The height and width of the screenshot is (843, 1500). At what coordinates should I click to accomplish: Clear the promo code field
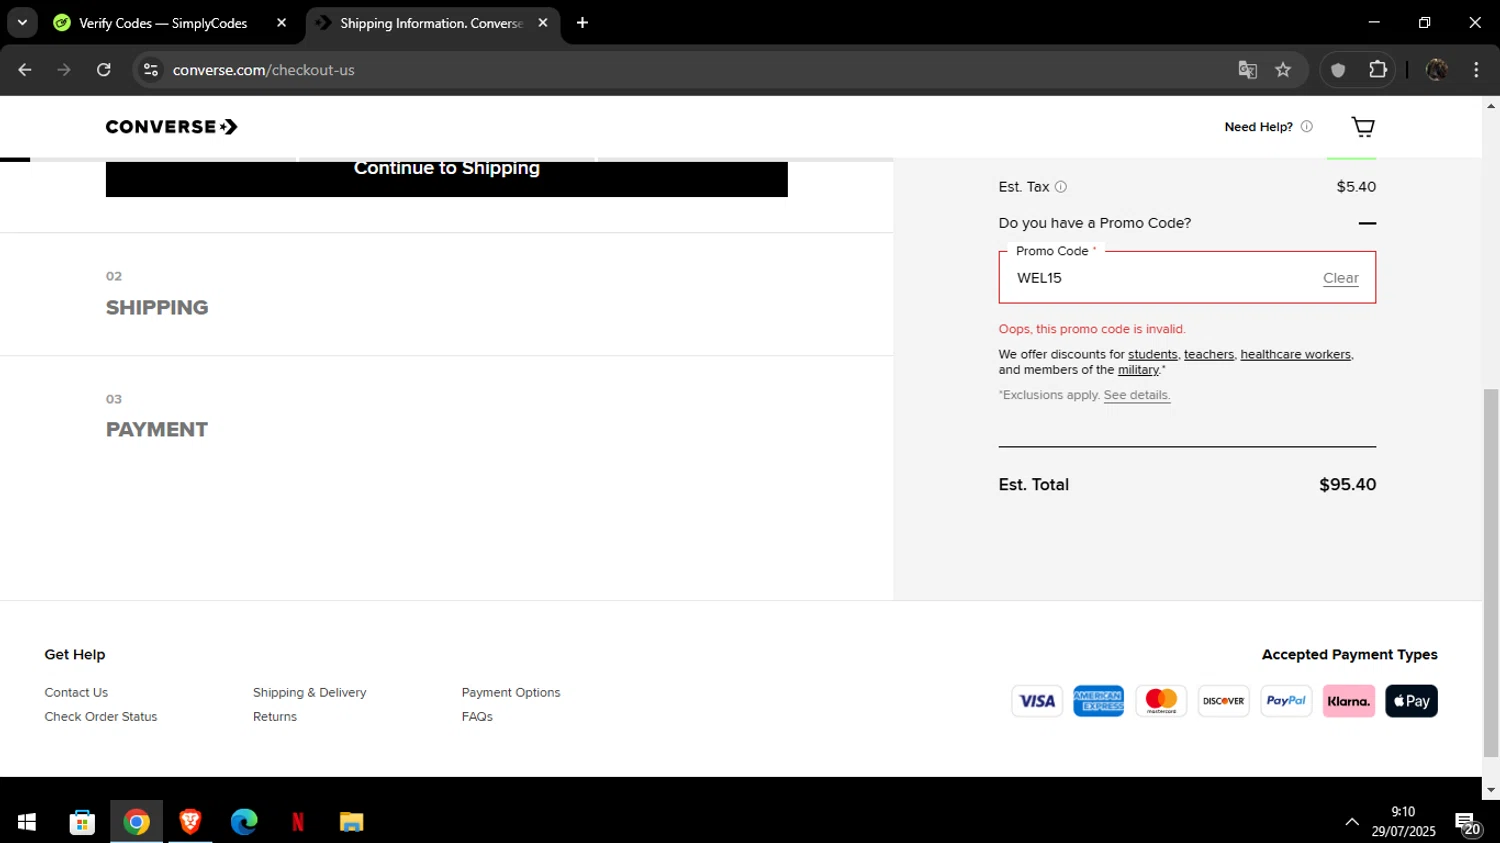tap(1340, 278)
